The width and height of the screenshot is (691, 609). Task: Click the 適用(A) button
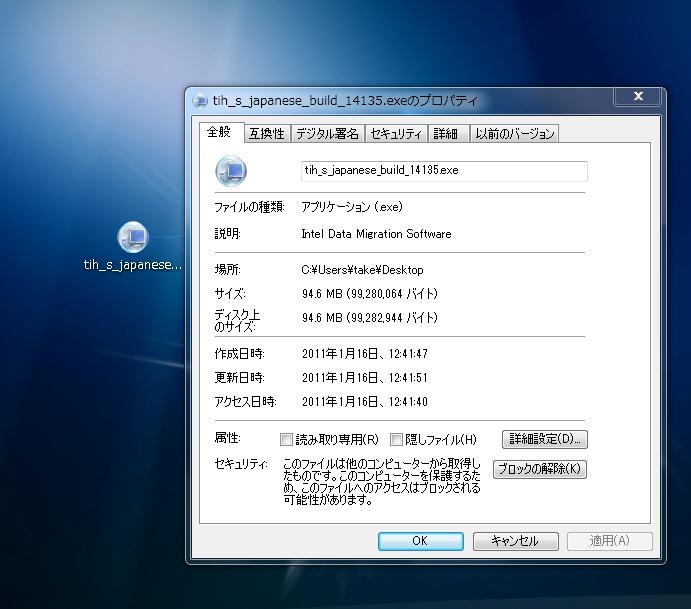pos(609,541)
